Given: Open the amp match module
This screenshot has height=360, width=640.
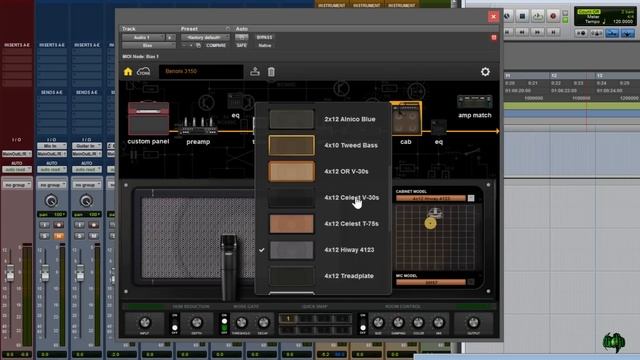Looking at the screenshot, I should (474, 102).
